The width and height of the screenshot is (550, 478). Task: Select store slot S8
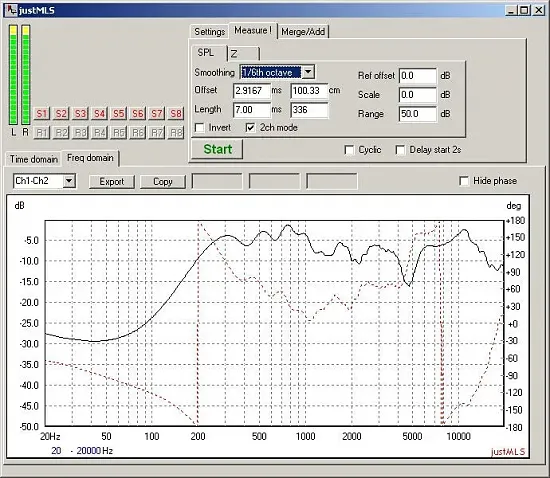pyautogui.click(x=176, y=114)
